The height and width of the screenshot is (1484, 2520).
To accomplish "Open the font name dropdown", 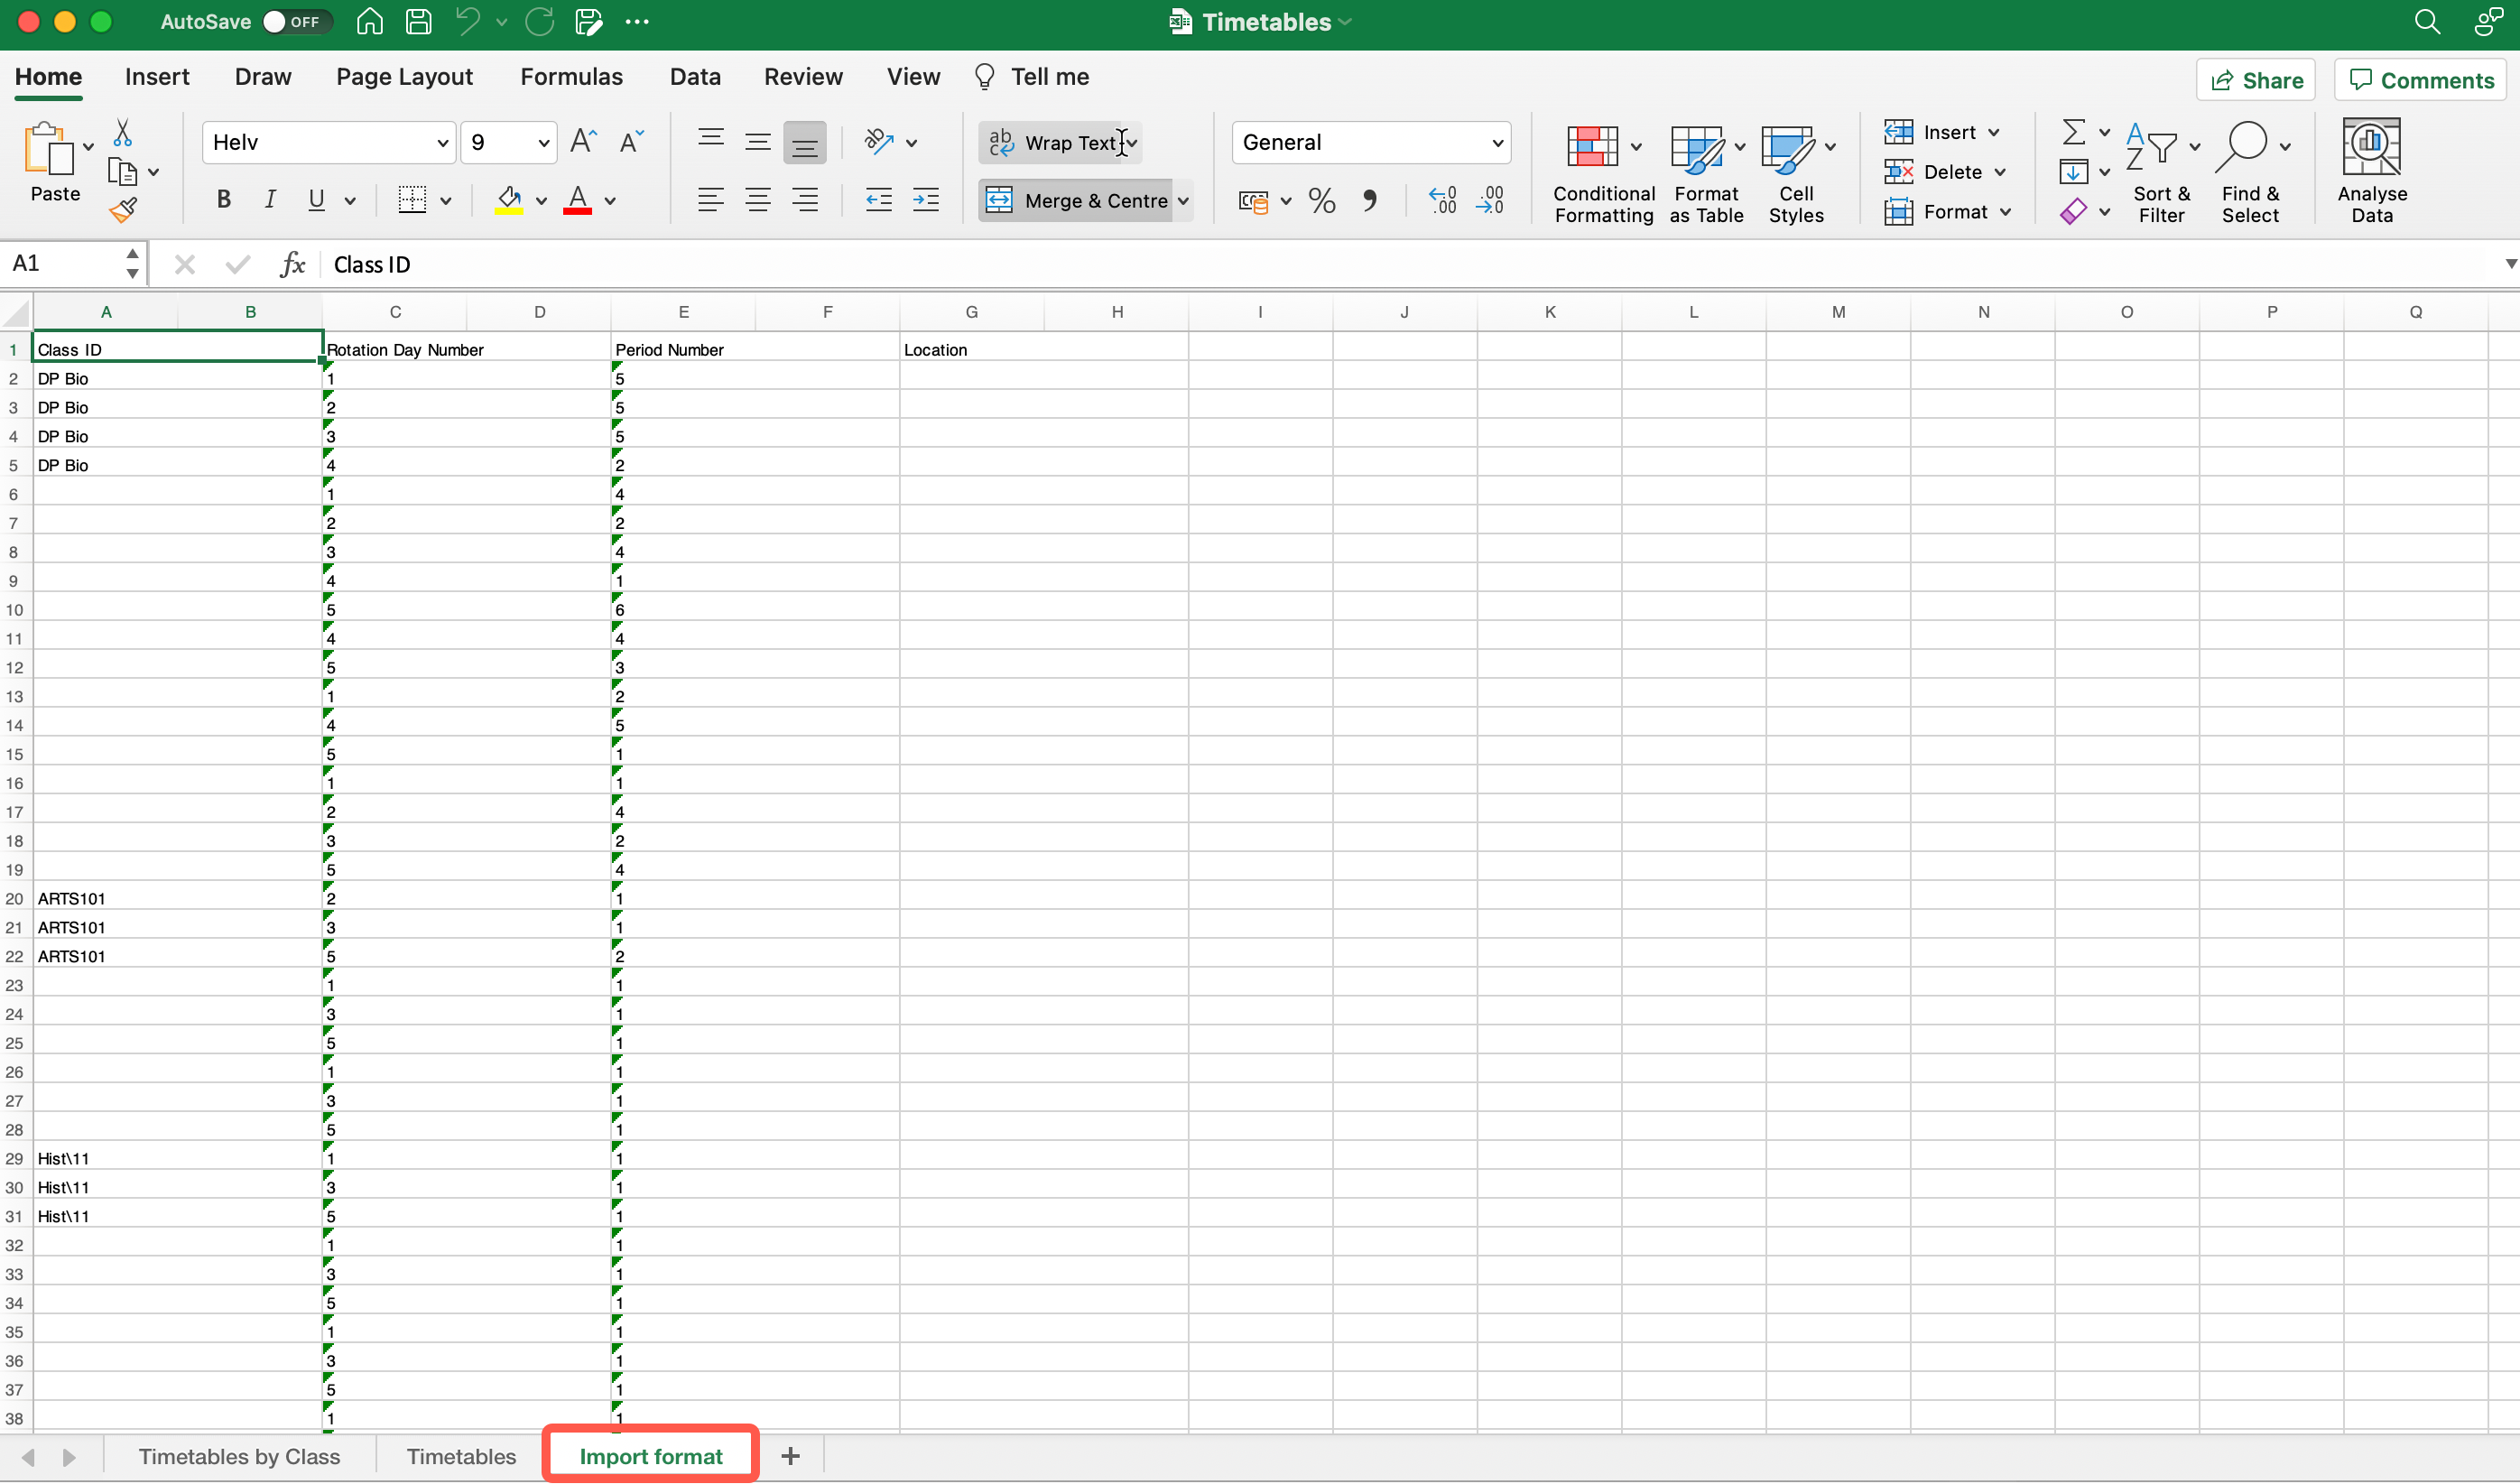I will [441, 143].
